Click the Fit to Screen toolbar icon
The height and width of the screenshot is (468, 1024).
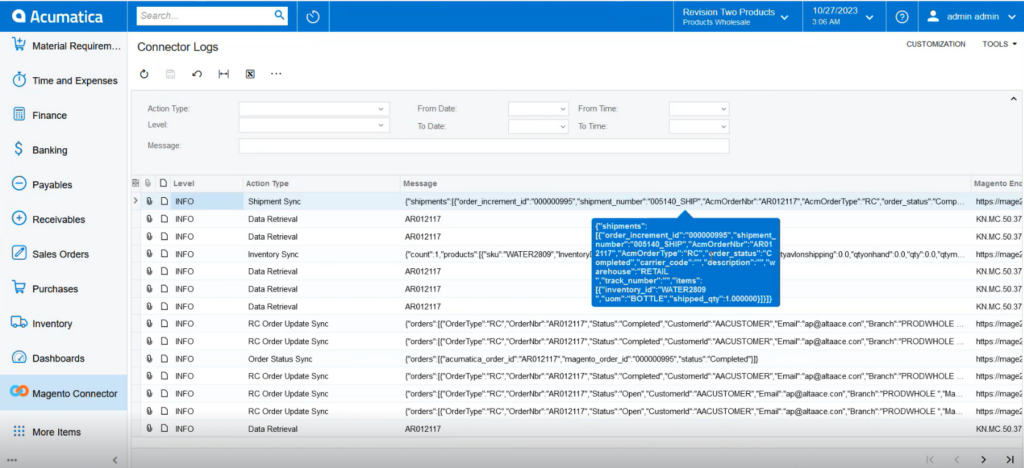223,74
